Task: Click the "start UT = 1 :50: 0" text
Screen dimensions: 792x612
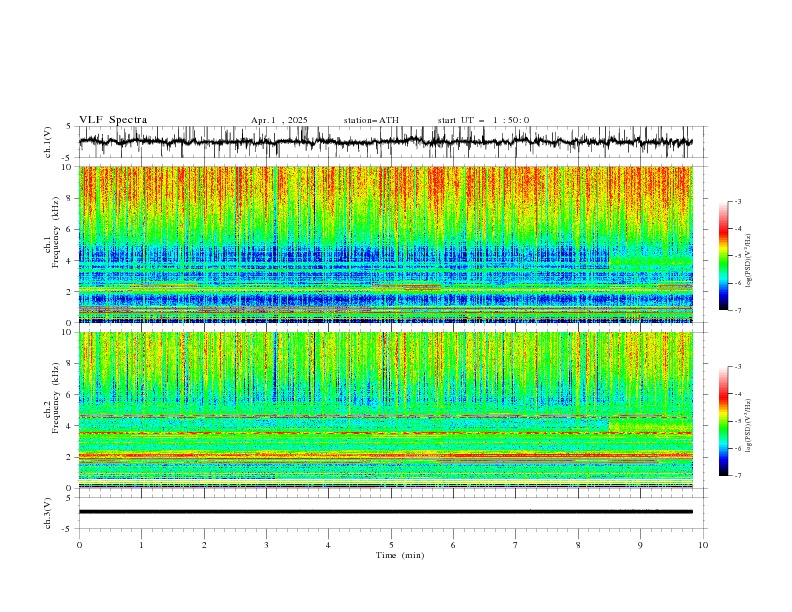Action: (483, 120)
